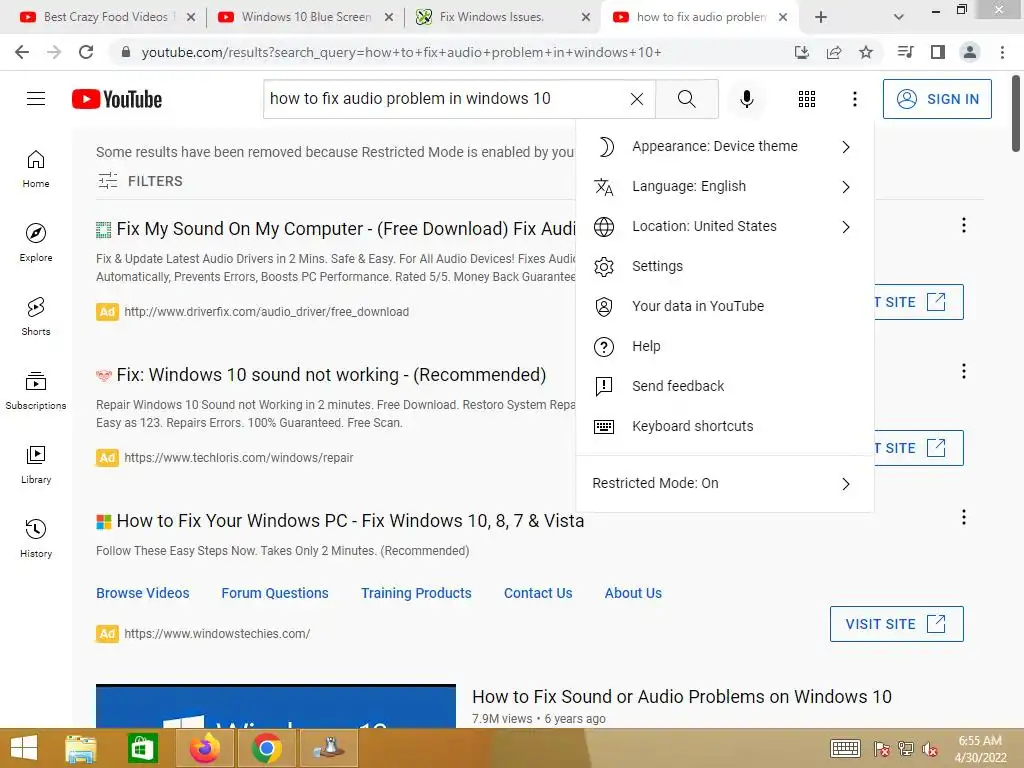Close the Best Crazy Food Videos tab
The height and width of the screenshot is (768, 1024).
(191, 17)
